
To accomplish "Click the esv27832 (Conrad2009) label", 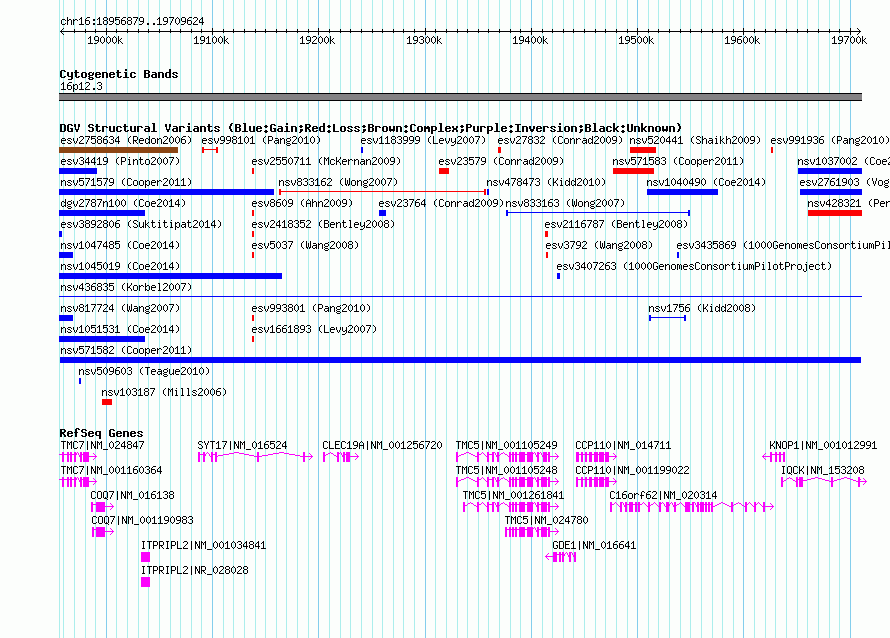I will (x=560, y=140).
